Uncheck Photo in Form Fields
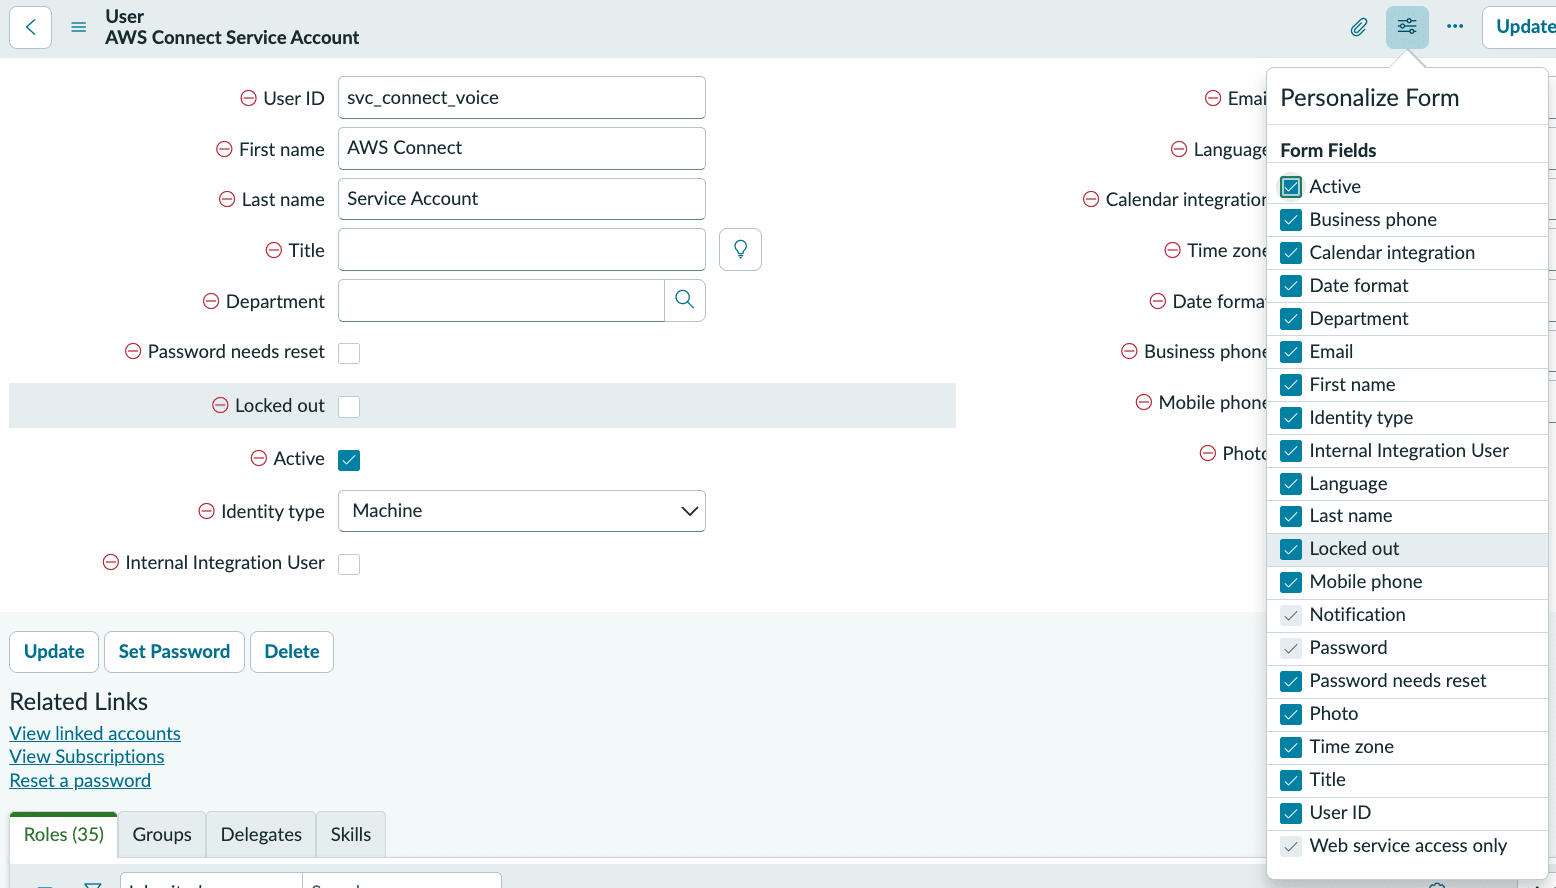The width and height of the screenshot is (1556, 888). 1291,714
